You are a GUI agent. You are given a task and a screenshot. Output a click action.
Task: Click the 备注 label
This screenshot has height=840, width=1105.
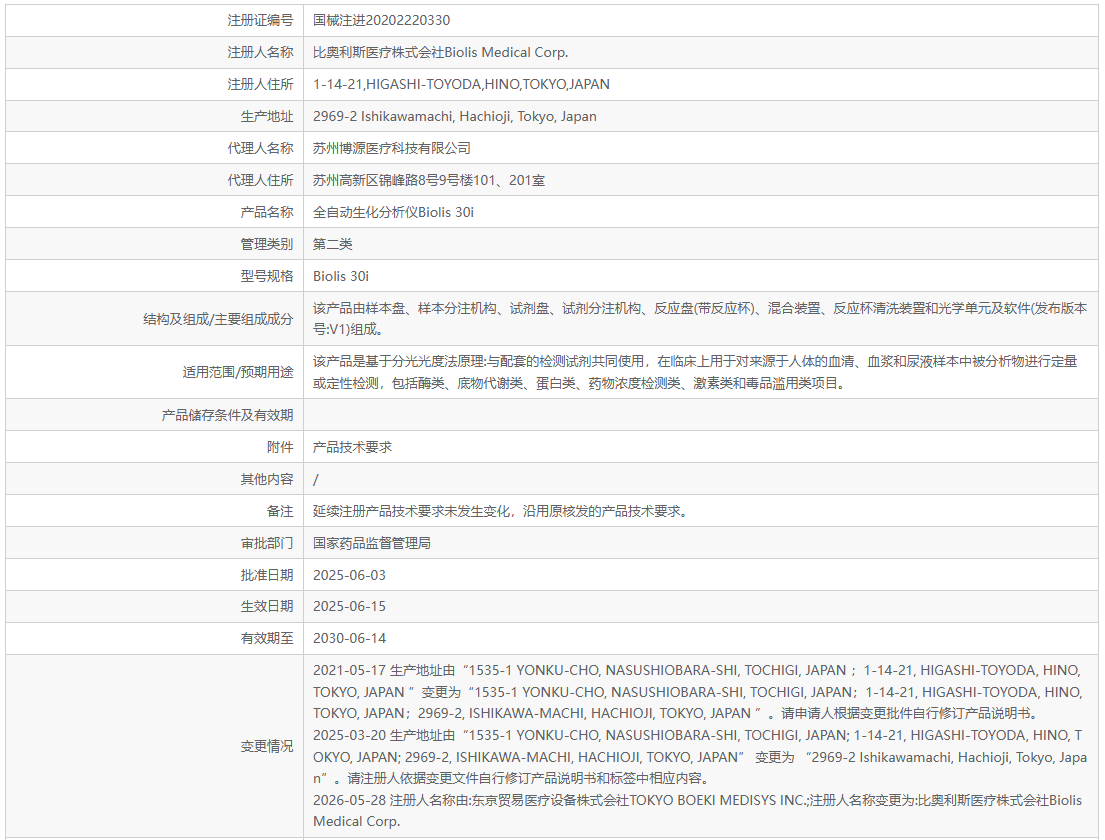point(280,512)
